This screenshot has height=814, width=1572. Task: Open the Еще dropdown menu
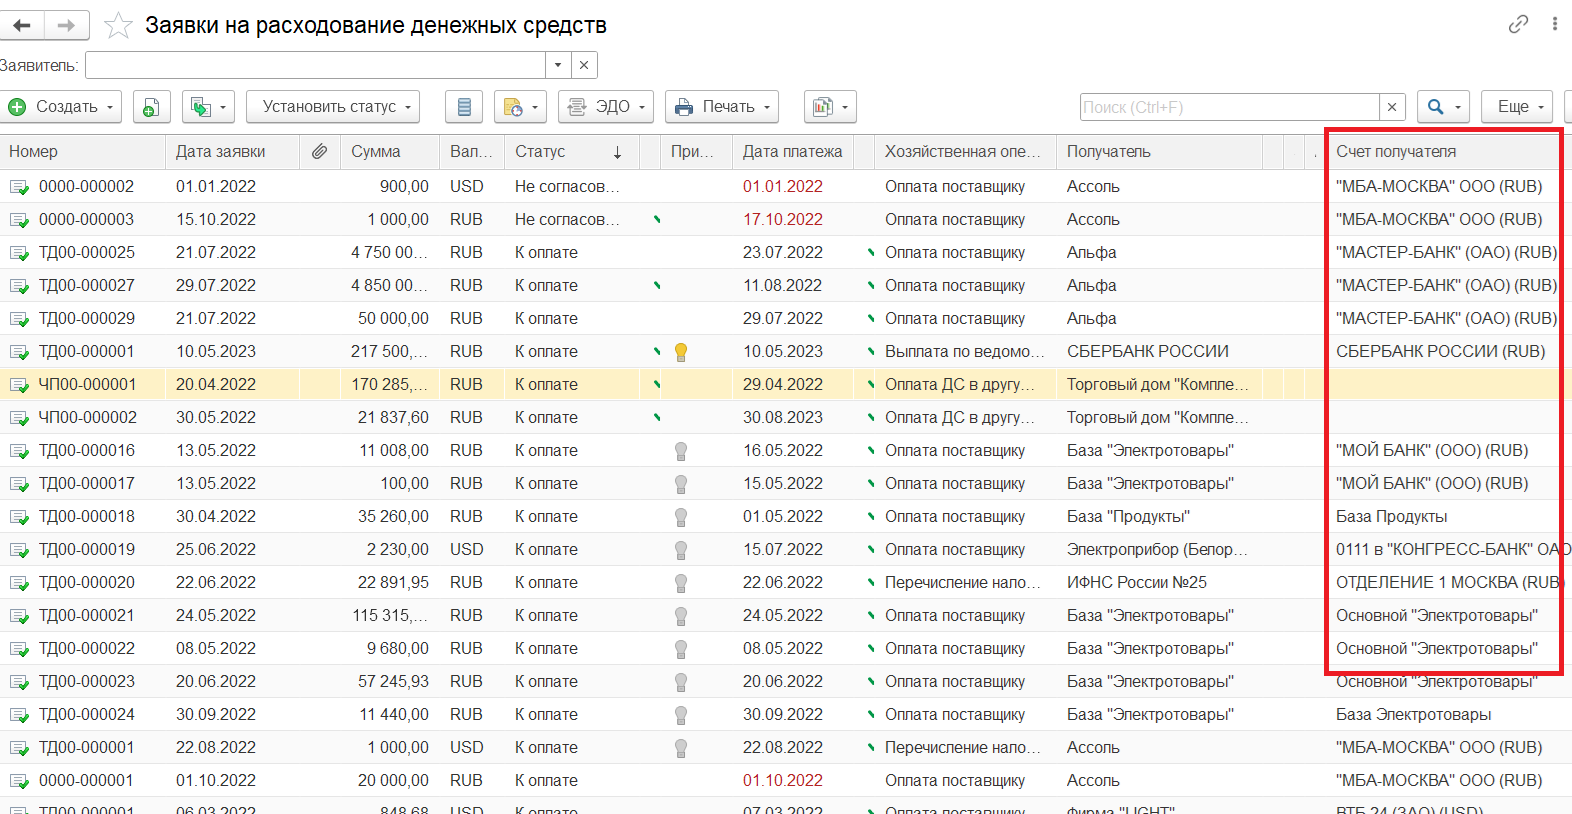(1517, 107)
